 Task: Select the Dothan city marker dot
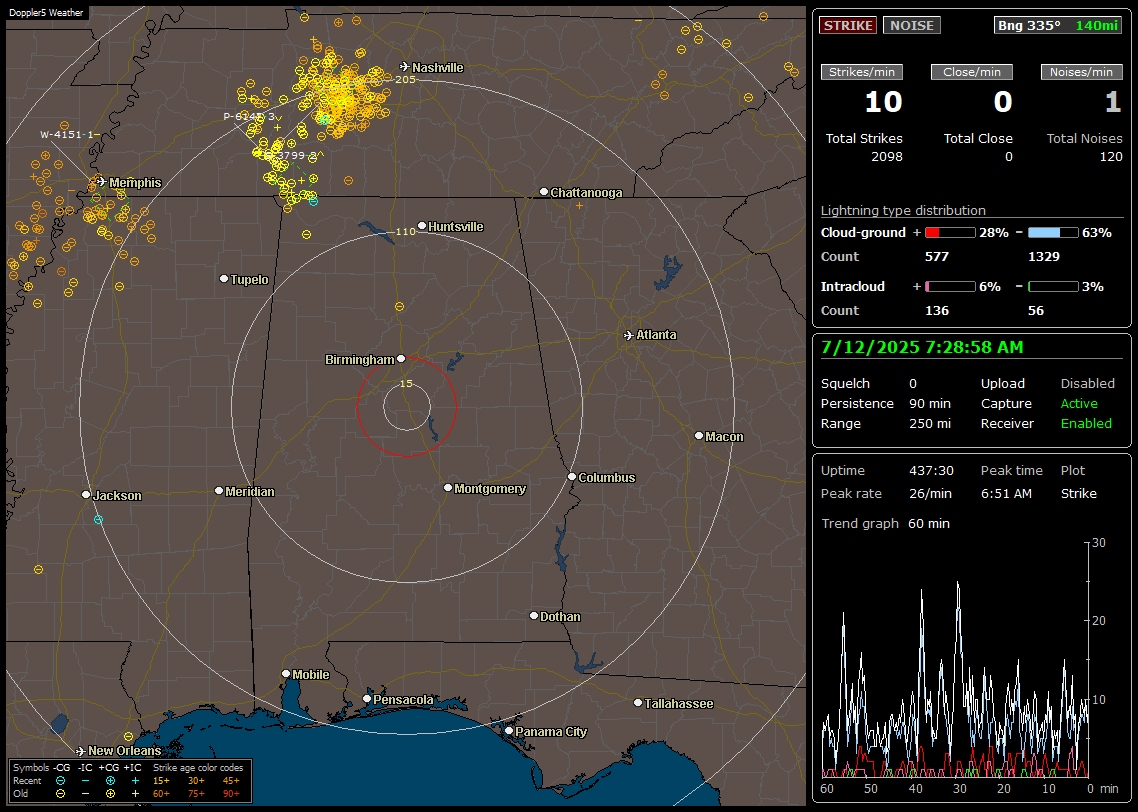pos(533,615)
